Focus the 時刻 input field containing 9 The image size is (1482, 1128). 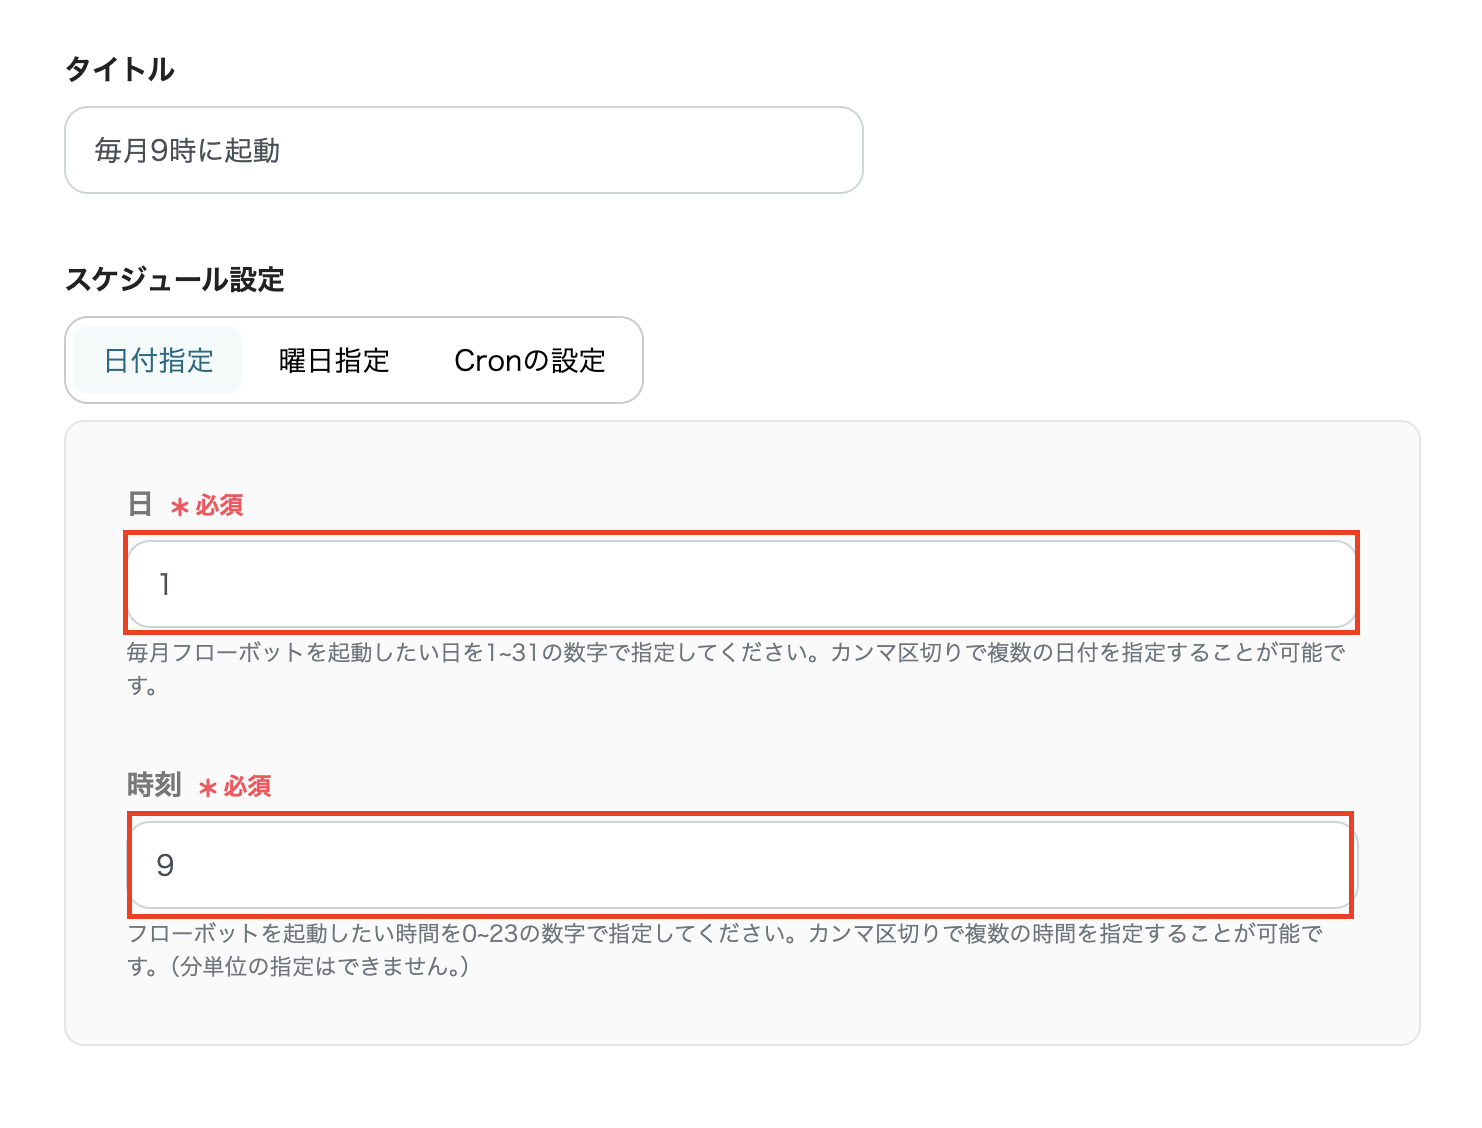tap(742, 865)
